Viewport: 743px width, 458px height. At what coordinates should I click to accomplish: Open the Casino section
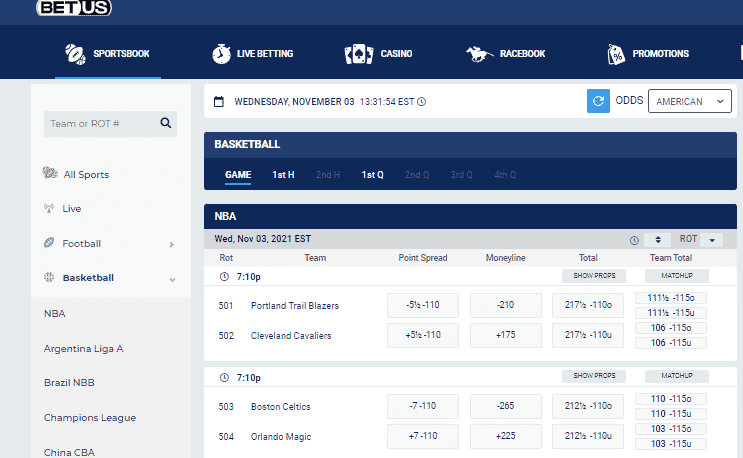pos(379,54)
